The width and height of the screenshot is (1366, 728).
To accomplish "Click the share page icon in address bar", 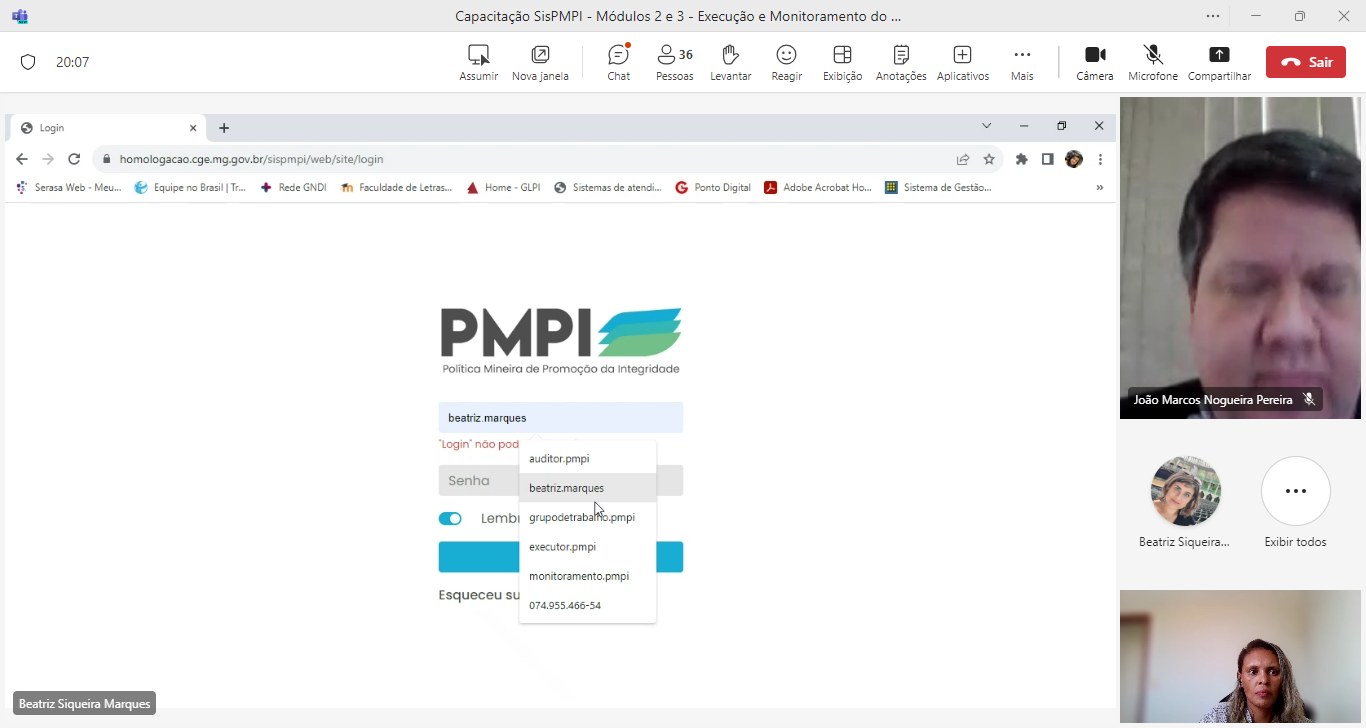I will tap(963, 159).
